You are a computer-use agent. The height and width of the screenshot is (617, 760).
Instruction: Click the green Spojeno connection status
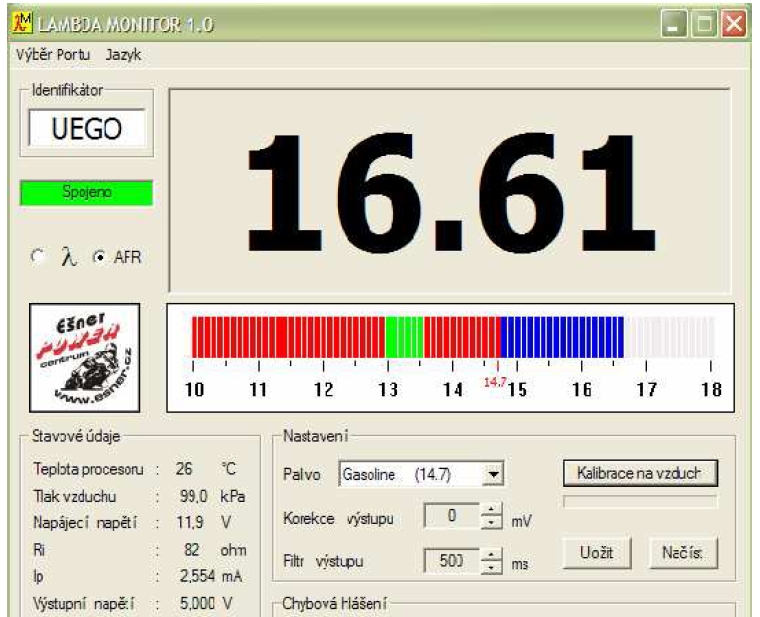point(86,192)
